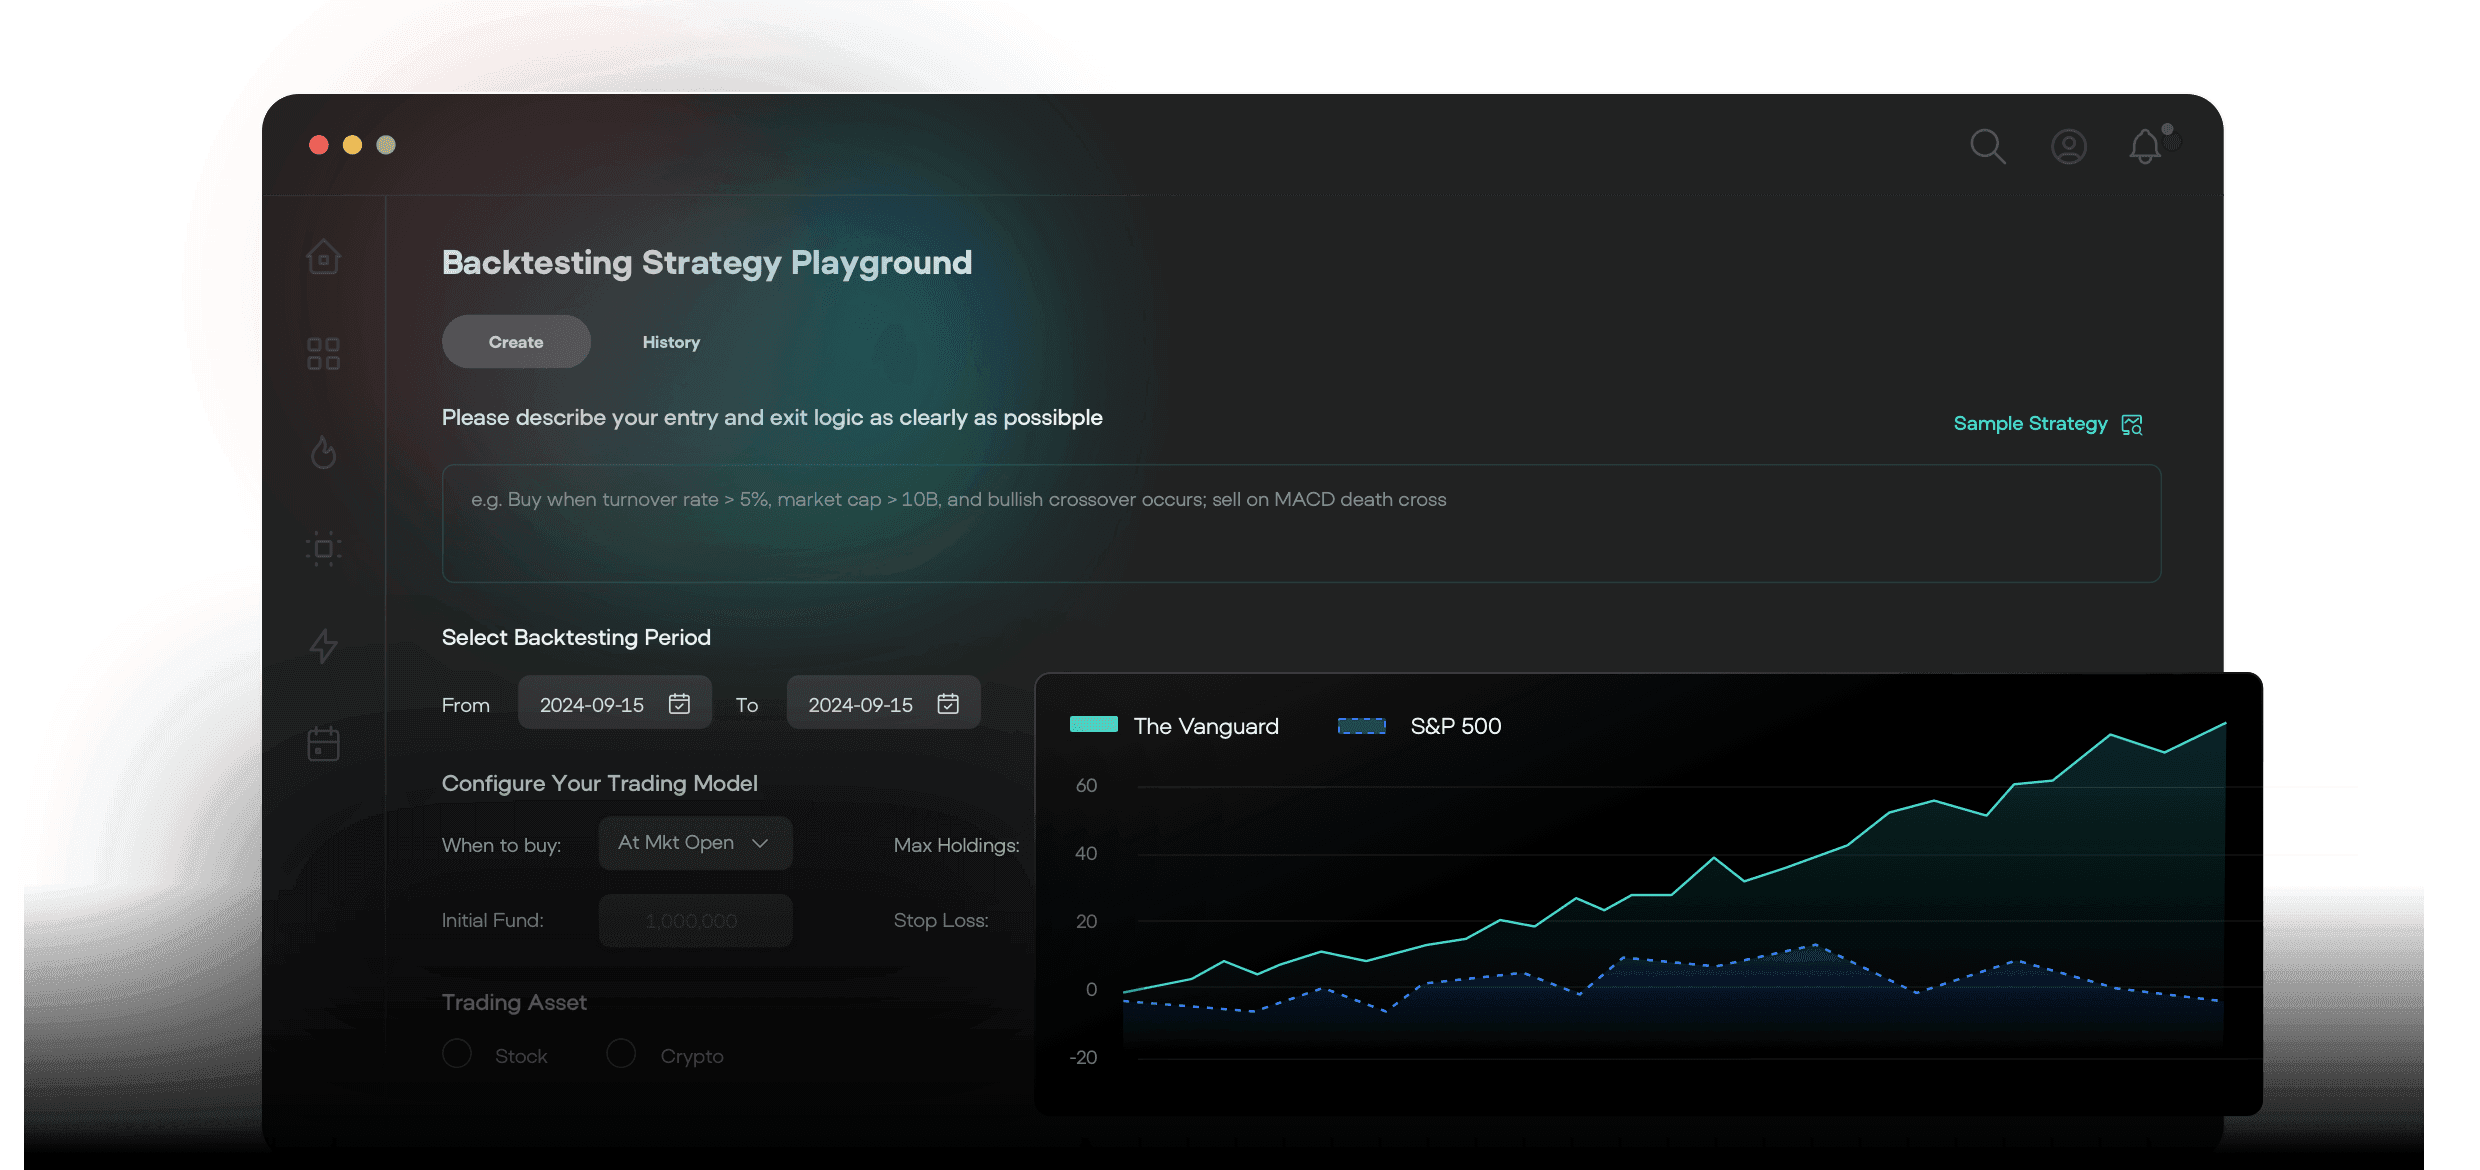Open the home icon in sidebar
Image resolution: width=2480 pixels, height=1170 pixels.
coord(323,257)
